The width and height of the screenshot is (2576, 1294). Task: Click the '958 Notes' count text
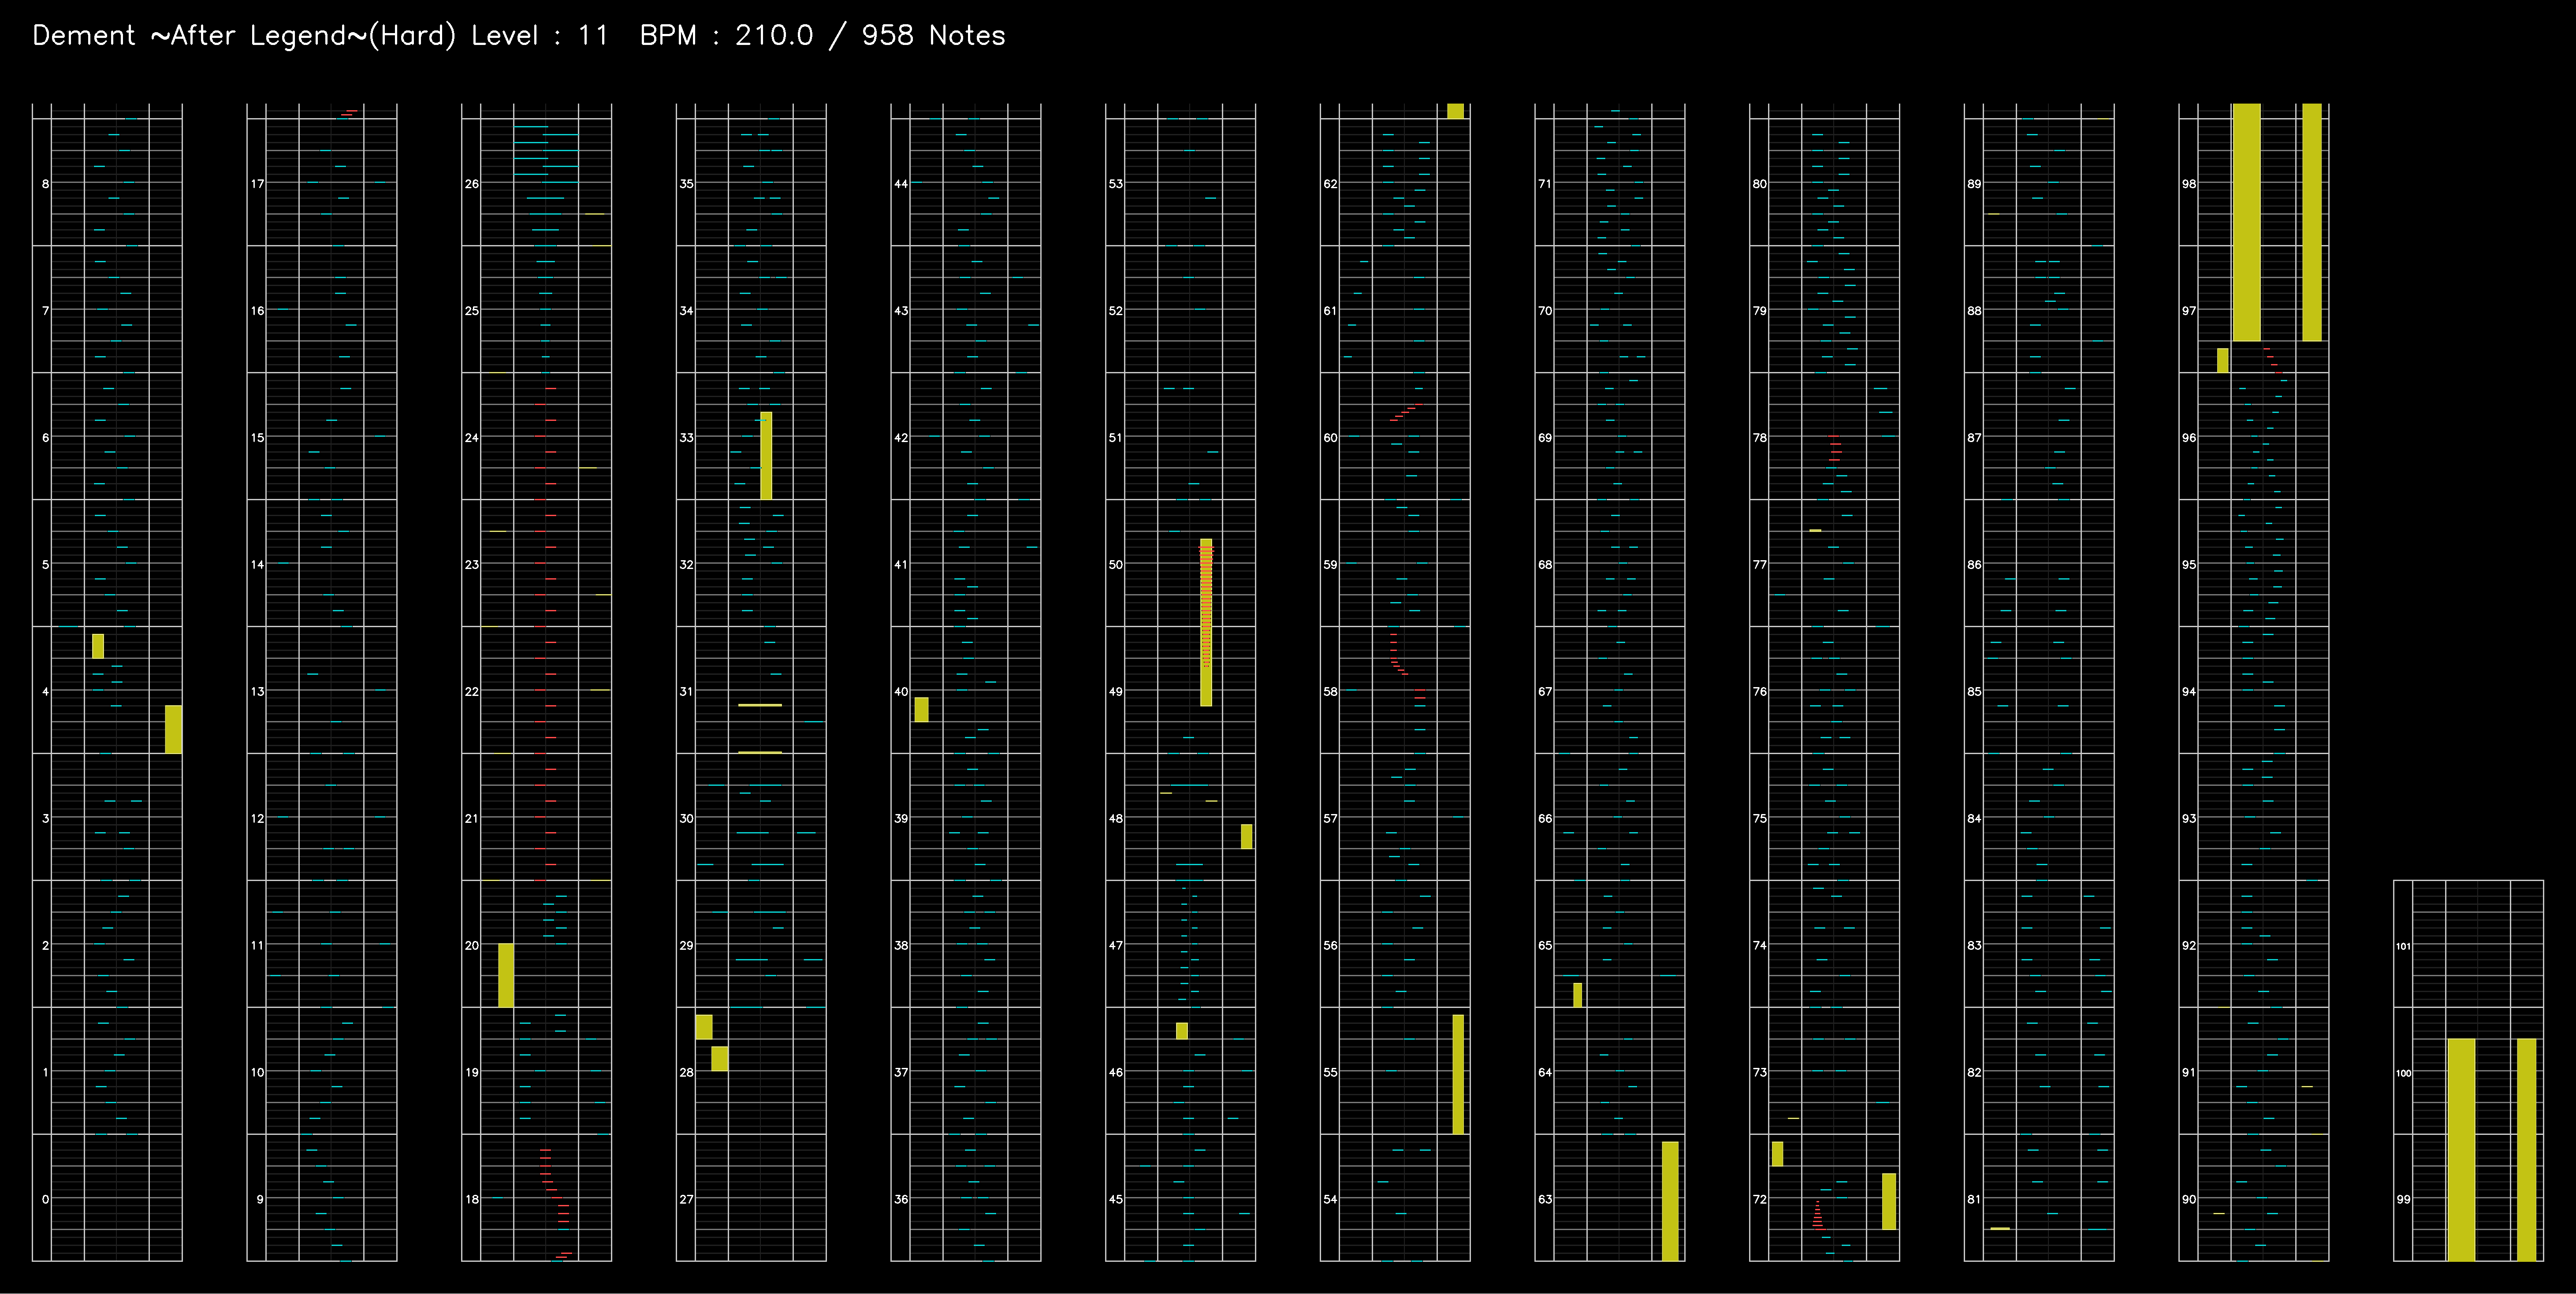tap(933, 36)
